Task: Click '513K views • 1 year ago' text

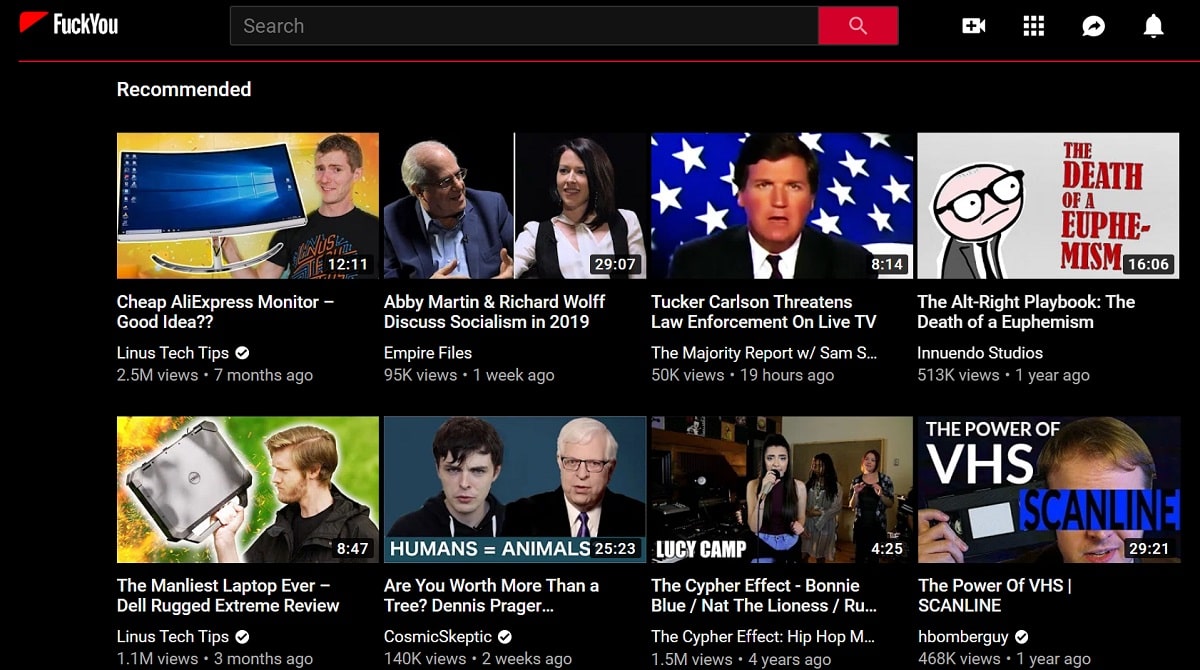Action: tap(1003, 376)
